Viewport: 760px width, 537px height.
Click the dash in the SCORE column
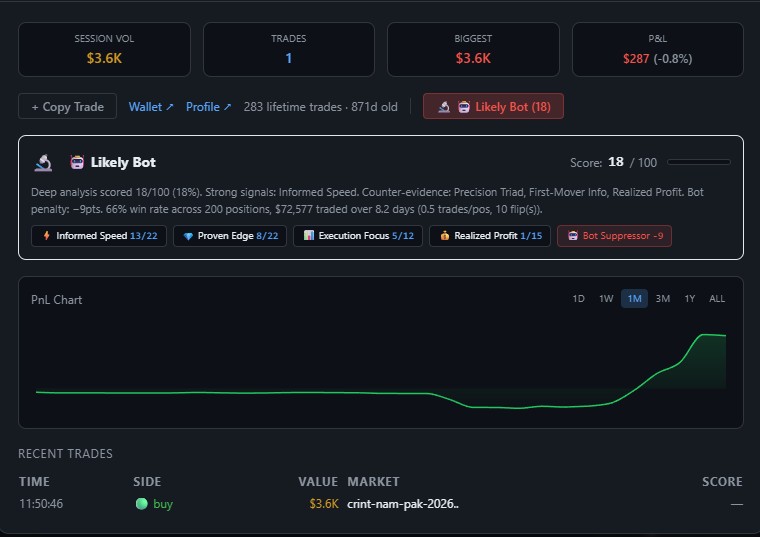737,505
